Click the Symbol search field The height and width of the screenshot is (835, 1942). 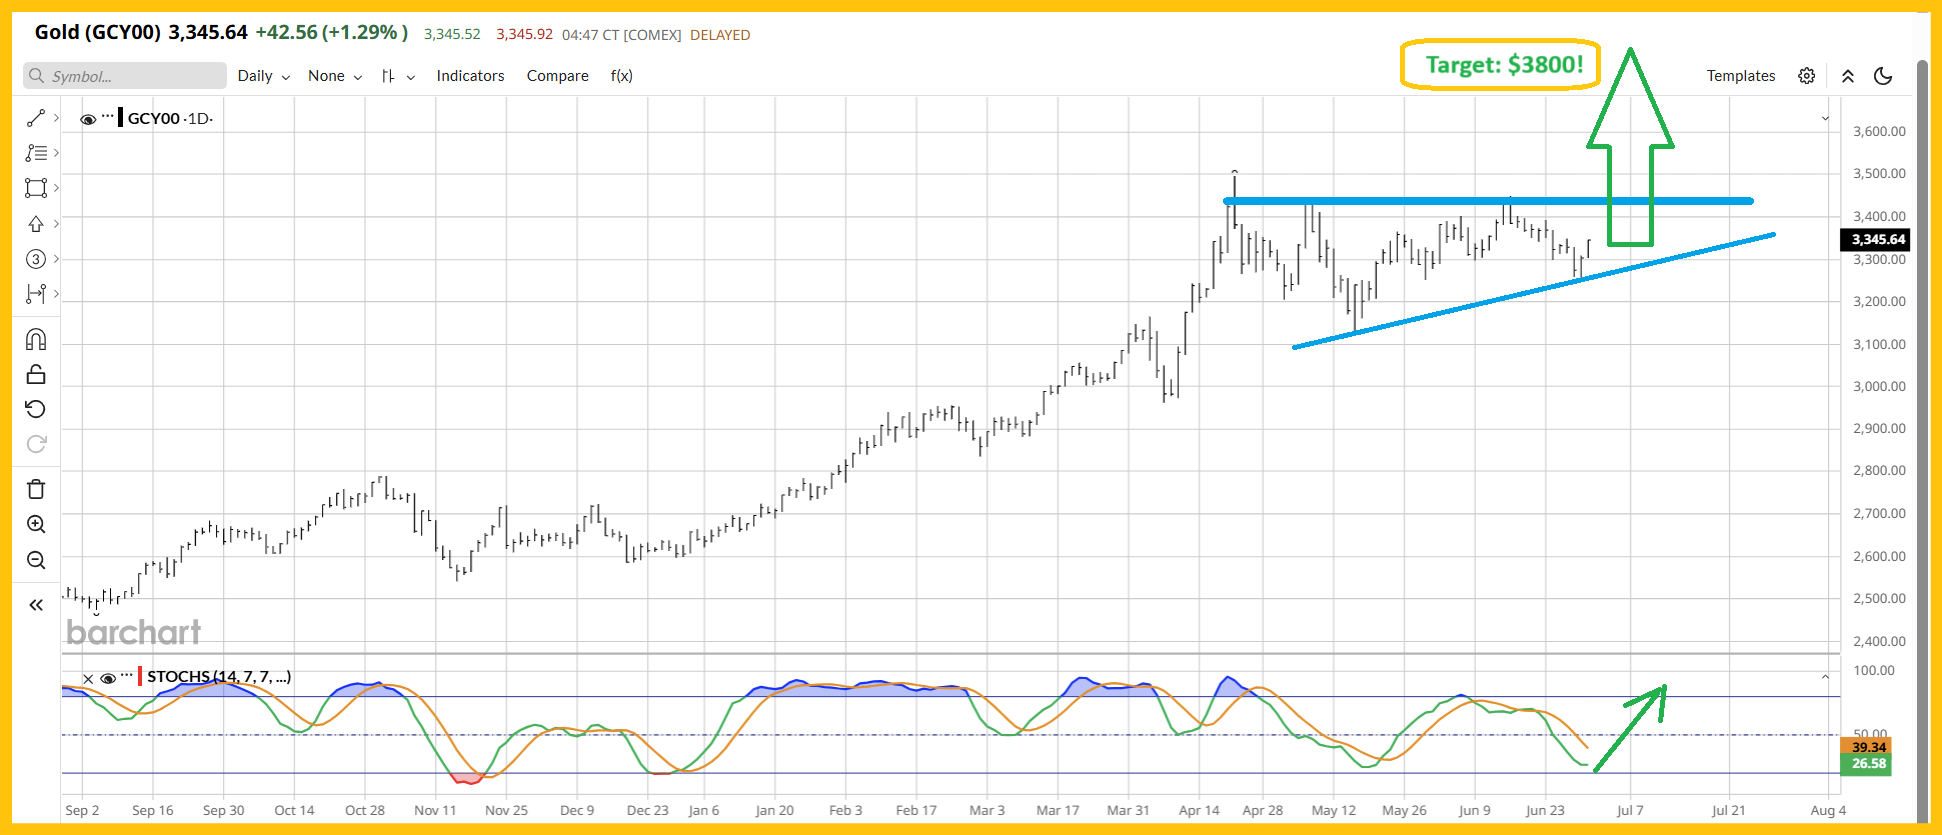(125, 76)
